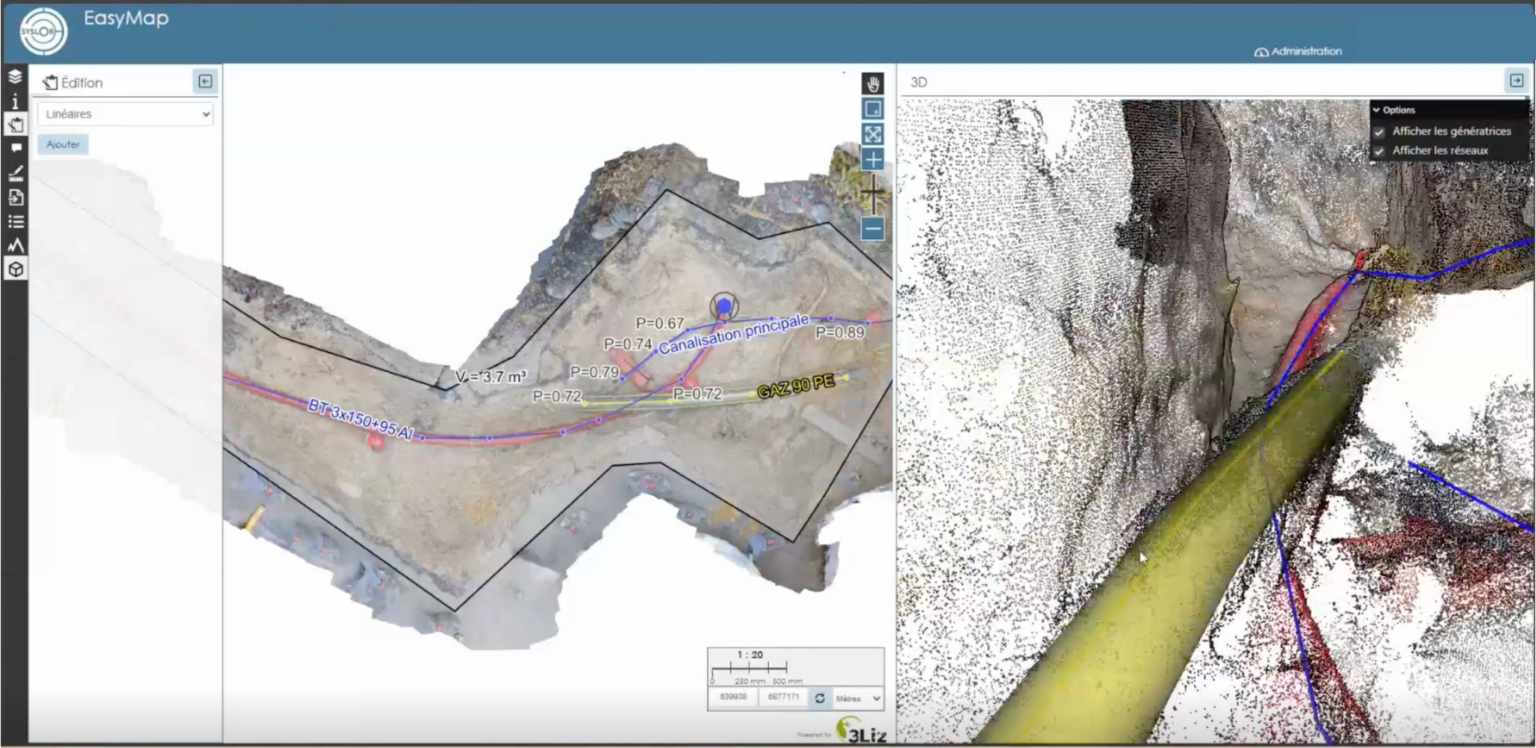The width and height of the screenshot is (1536, 748).
Task: Click the zoom level slider bar
Action: tap(873, 195)
